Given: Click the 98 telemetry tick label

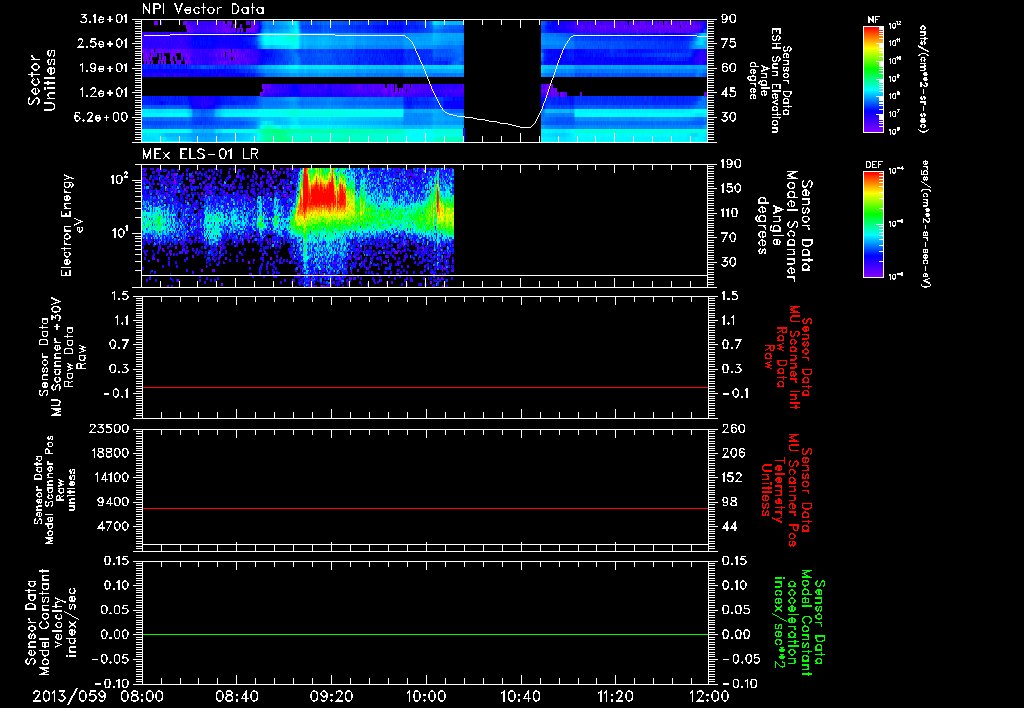Looking at the screenshot, I should point(729,502).
